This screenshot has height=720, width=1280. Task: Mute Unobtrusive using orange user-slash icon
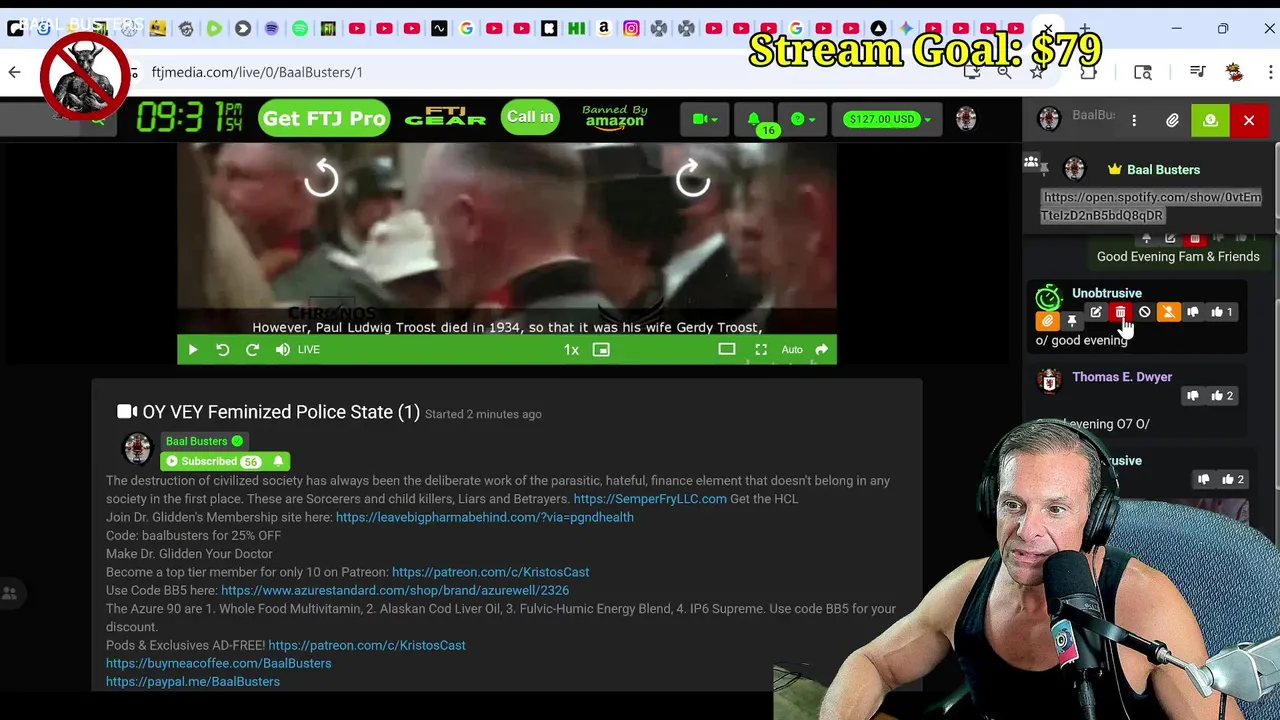1168,312
